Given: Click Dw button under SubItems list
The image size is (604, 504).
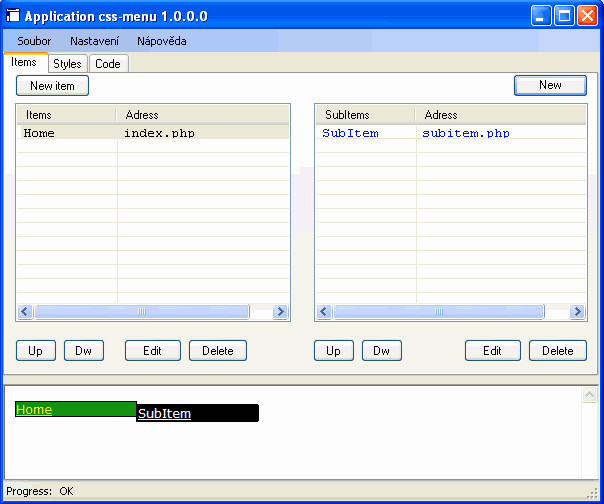Looking at the screenshot, I should click(382, 351).
